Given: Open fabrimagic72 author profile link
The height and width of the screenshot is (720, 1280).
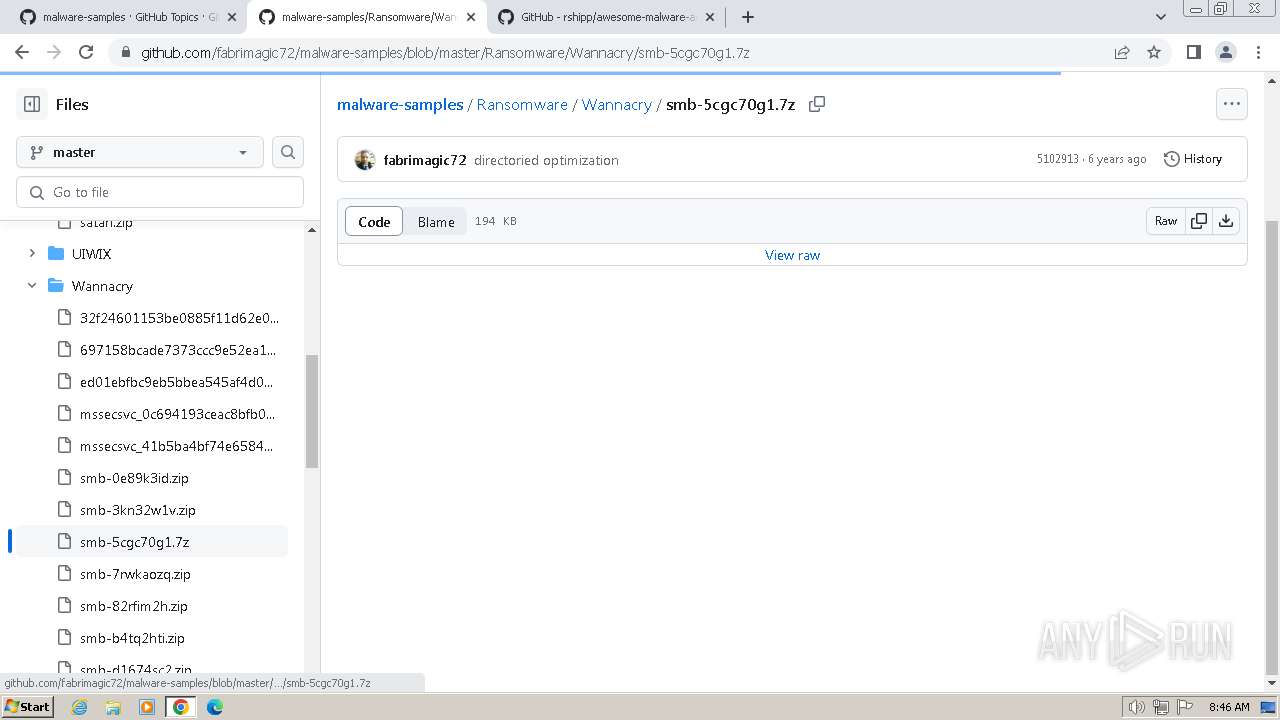Looking at the screenshot, I should click(425, 160).
